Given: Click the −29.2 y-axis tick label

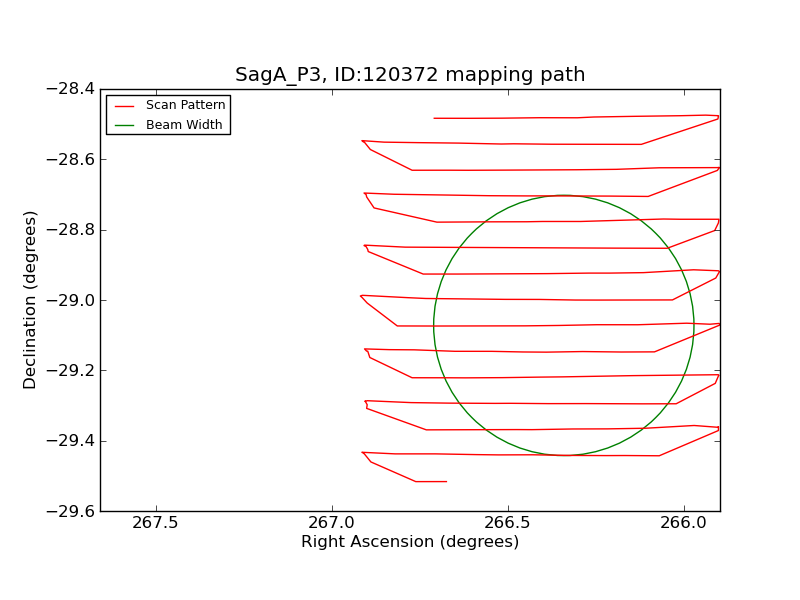Looking at the screenshot, I should click(x=70, y=371).
